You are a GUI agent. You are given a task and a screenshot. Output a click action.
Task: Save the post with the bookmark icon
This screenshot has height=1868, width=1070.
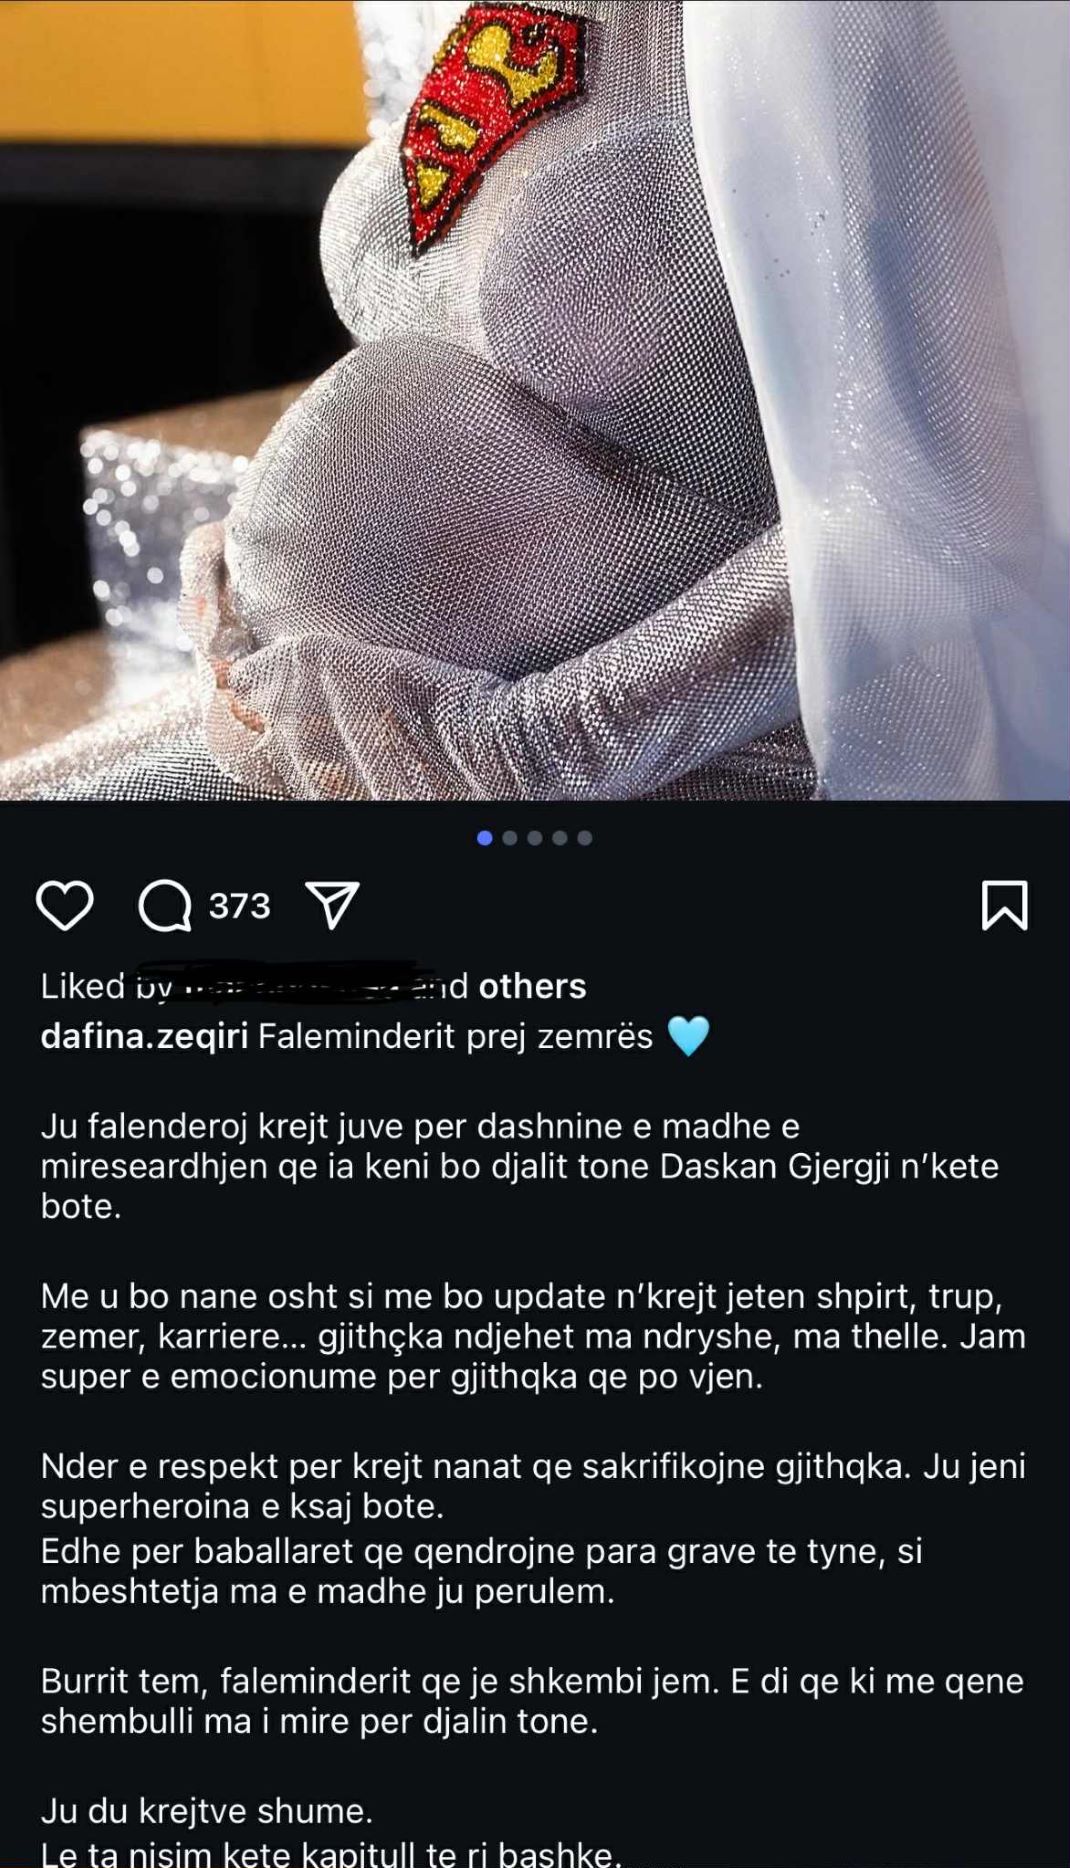coord(1004,905)
